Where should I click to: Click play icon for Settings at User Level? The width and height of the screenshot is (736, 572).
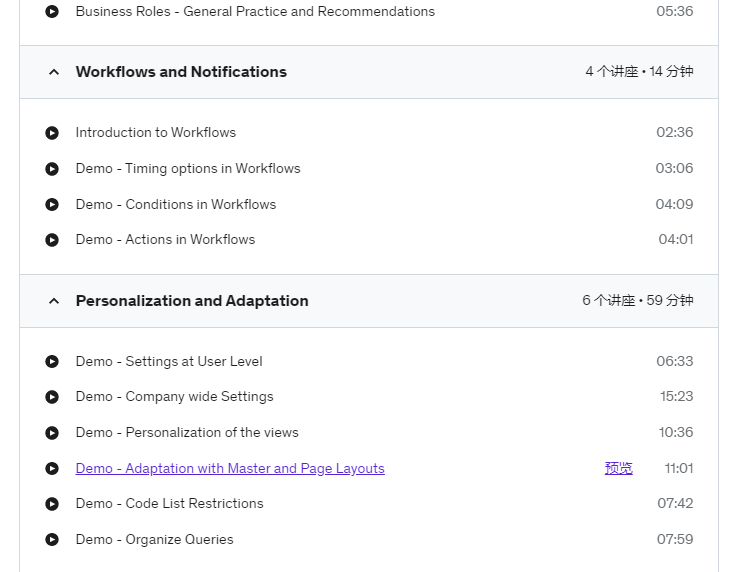[x=52, y=361]
